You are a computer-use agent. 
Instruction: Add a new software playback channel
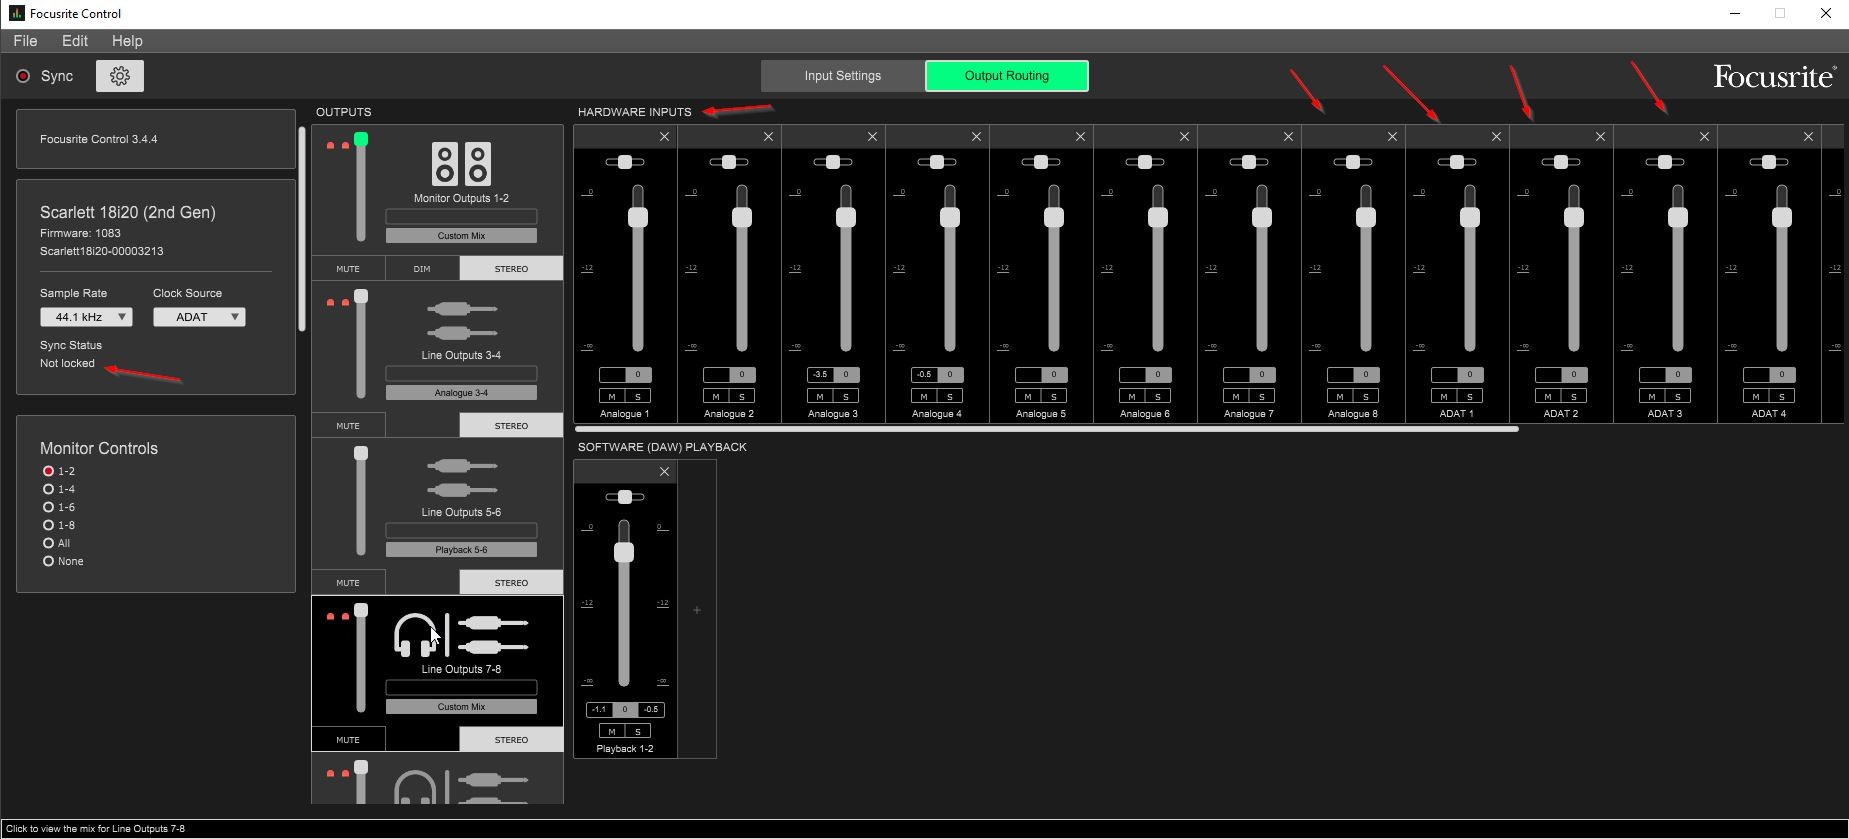pyautogui.click(x=697, y=610)
